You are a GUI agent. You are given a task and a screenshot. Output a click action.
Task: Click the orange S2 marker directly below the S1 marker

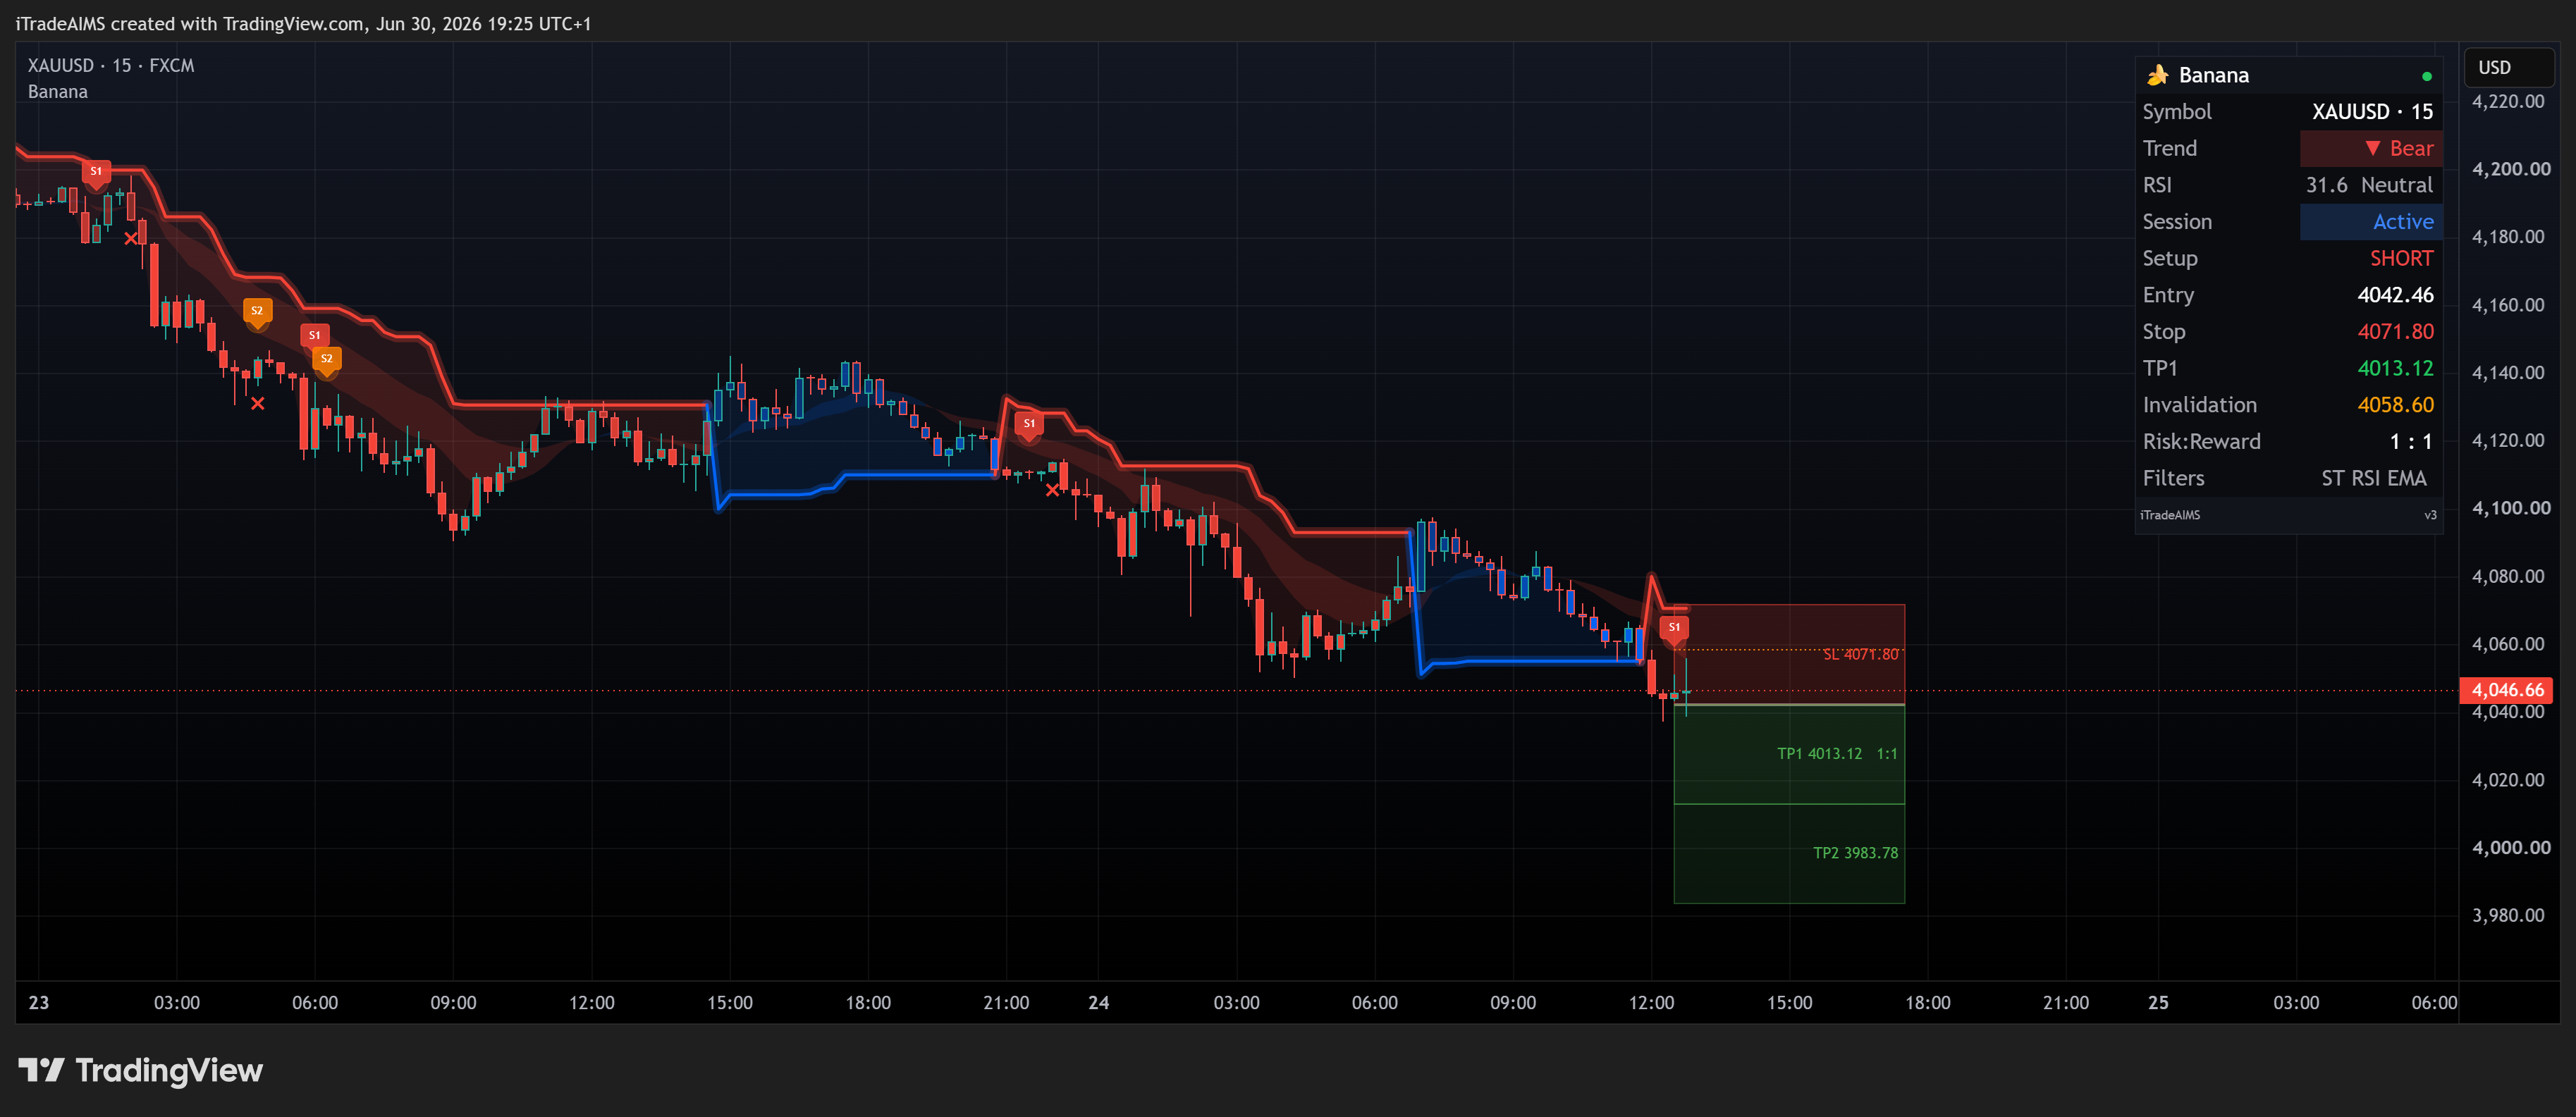coord(326,360)
